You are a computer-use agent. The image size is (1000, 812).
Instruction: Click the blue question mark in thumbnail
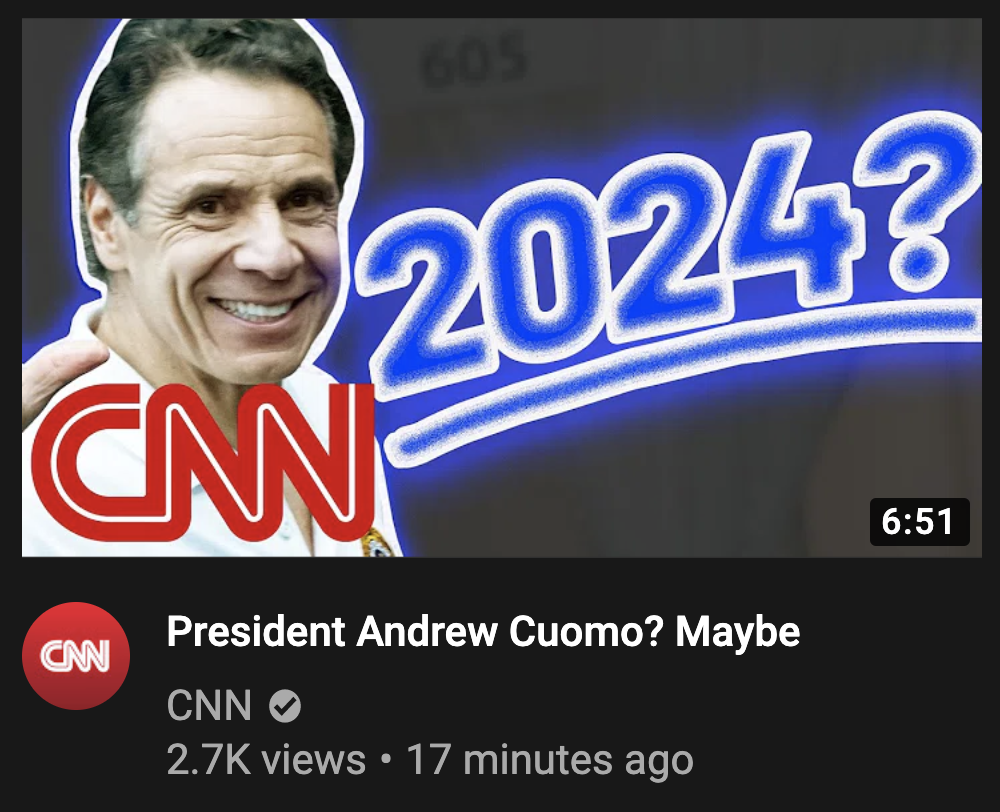(x=920, y=202)
